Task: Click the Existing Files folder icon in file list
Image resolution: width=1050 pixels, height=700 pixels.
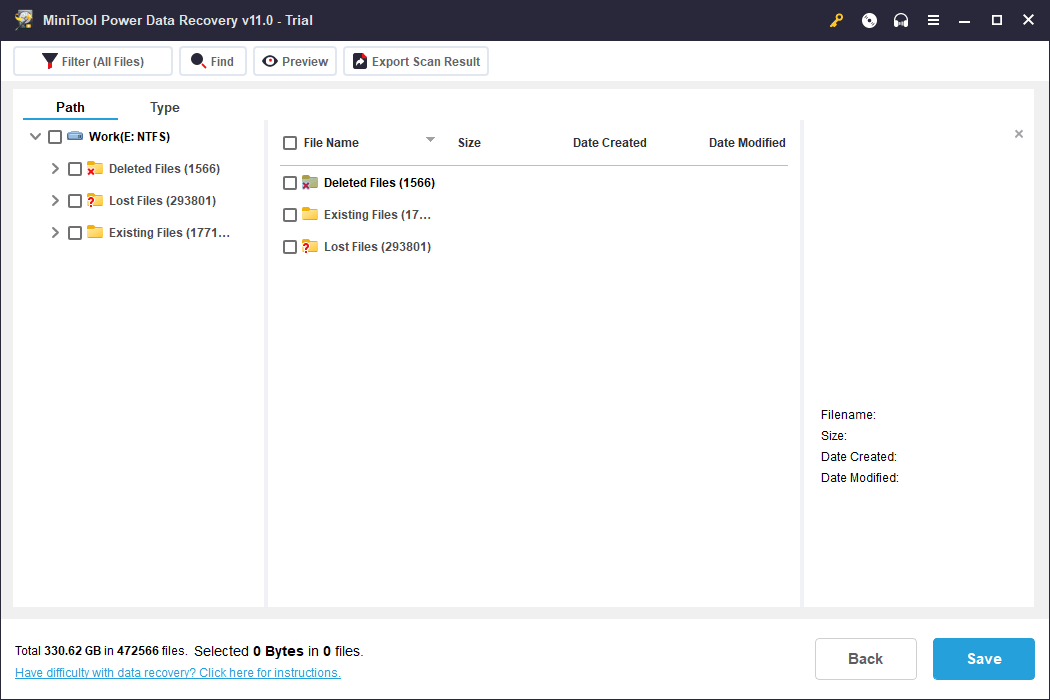Action: pos(309,214)
